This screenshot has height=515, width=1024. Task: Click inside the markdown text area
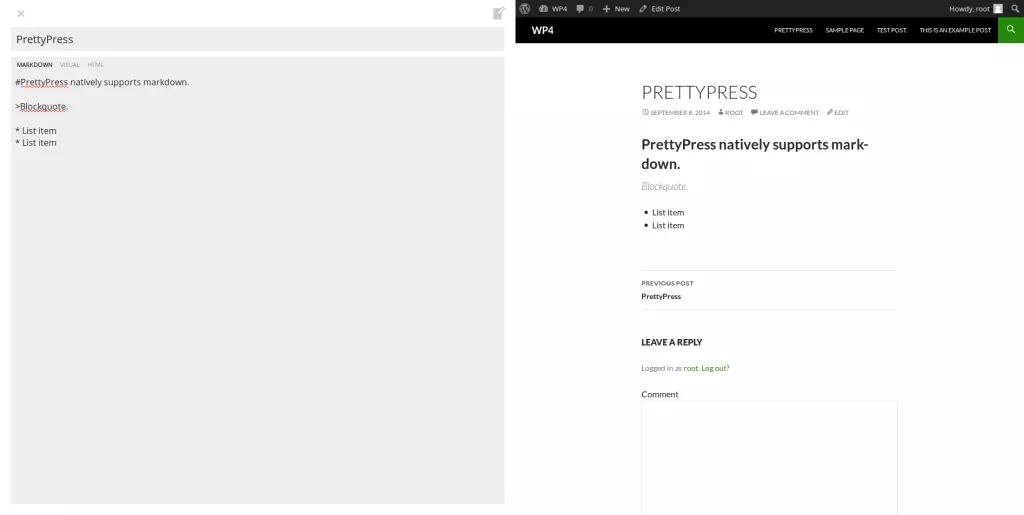(257, 287)
